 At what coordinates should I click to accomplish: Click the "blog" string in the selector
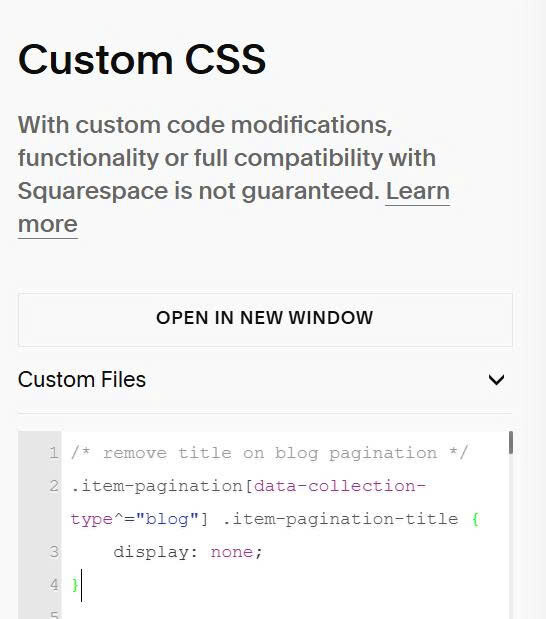(x=167, y=519)
